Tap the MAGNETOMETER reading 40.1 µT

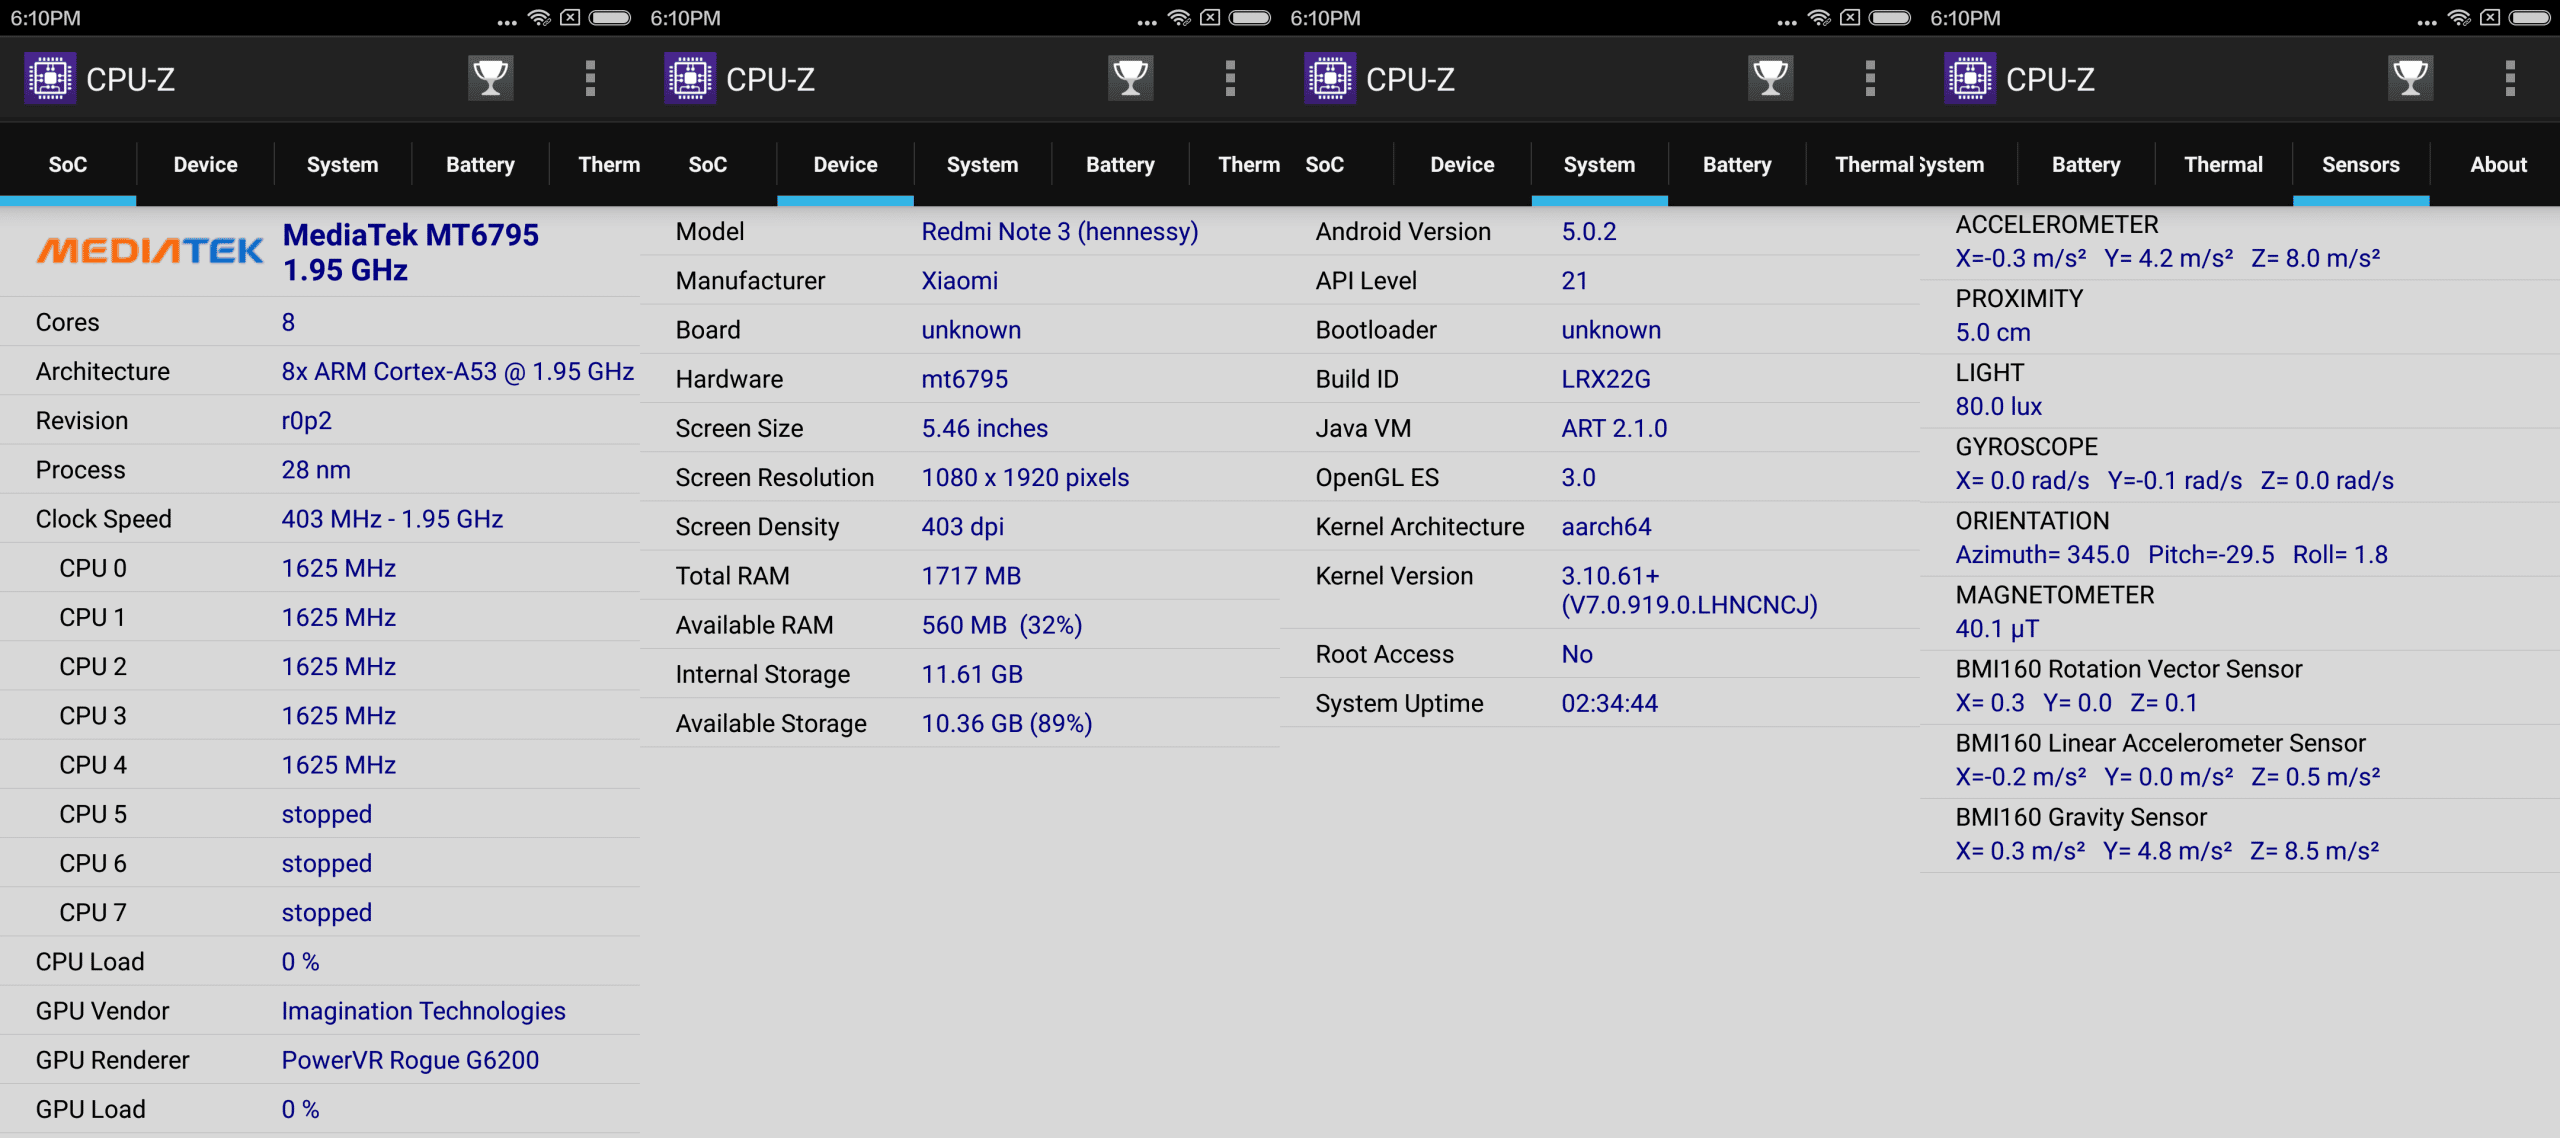click(x=1997, y=629)
